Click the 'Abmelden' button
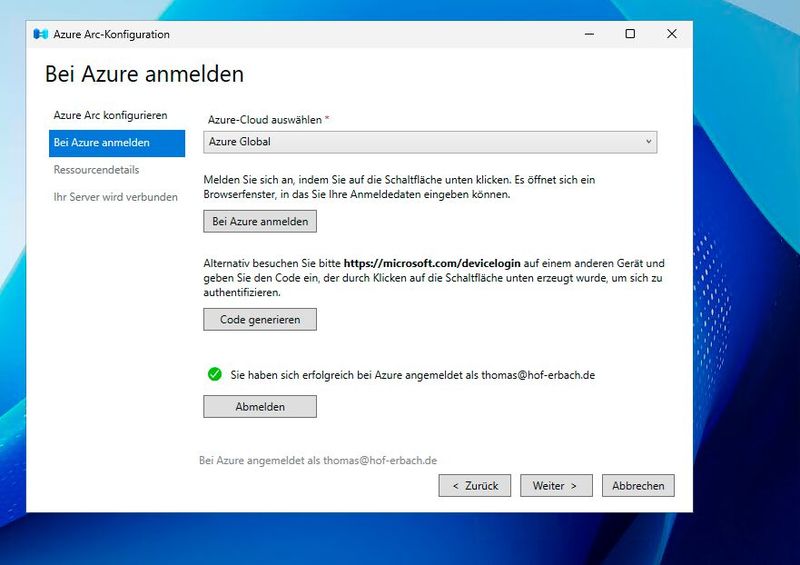This screenshot has height=565, width=800. [260, 407]
